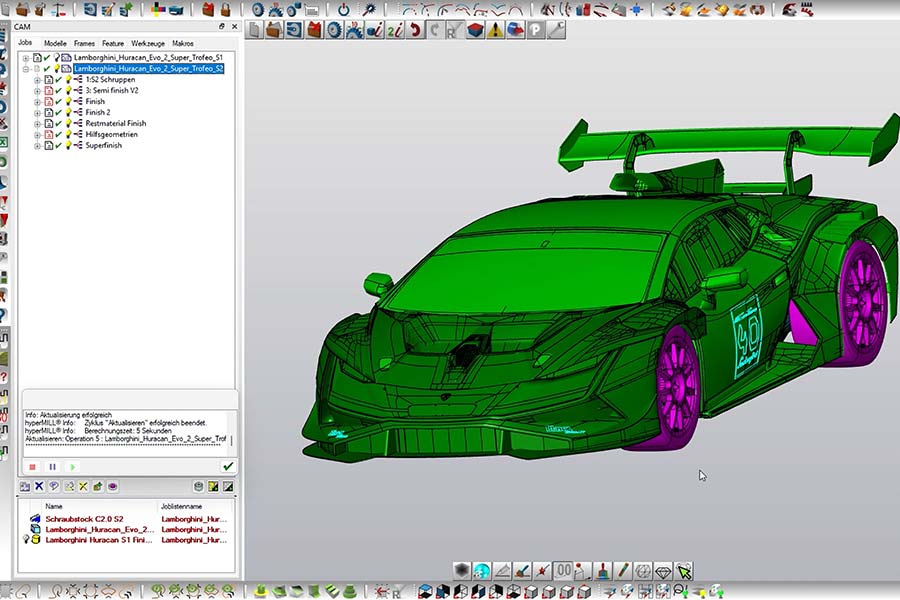Confirm with the green checkmark button
Image resolution: width=900 pixels, height=600 pixels.
(x=228, y=466)
